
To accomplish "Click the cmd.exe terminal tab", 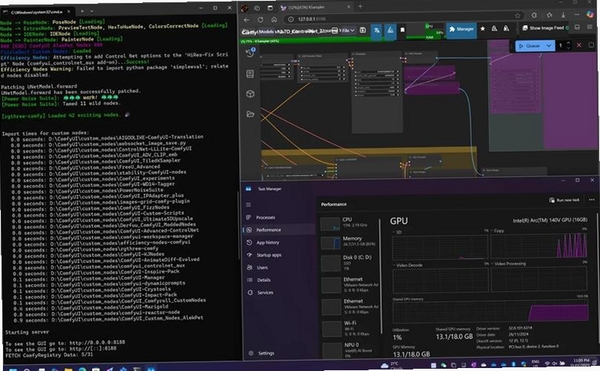I will tap(38, 12).
